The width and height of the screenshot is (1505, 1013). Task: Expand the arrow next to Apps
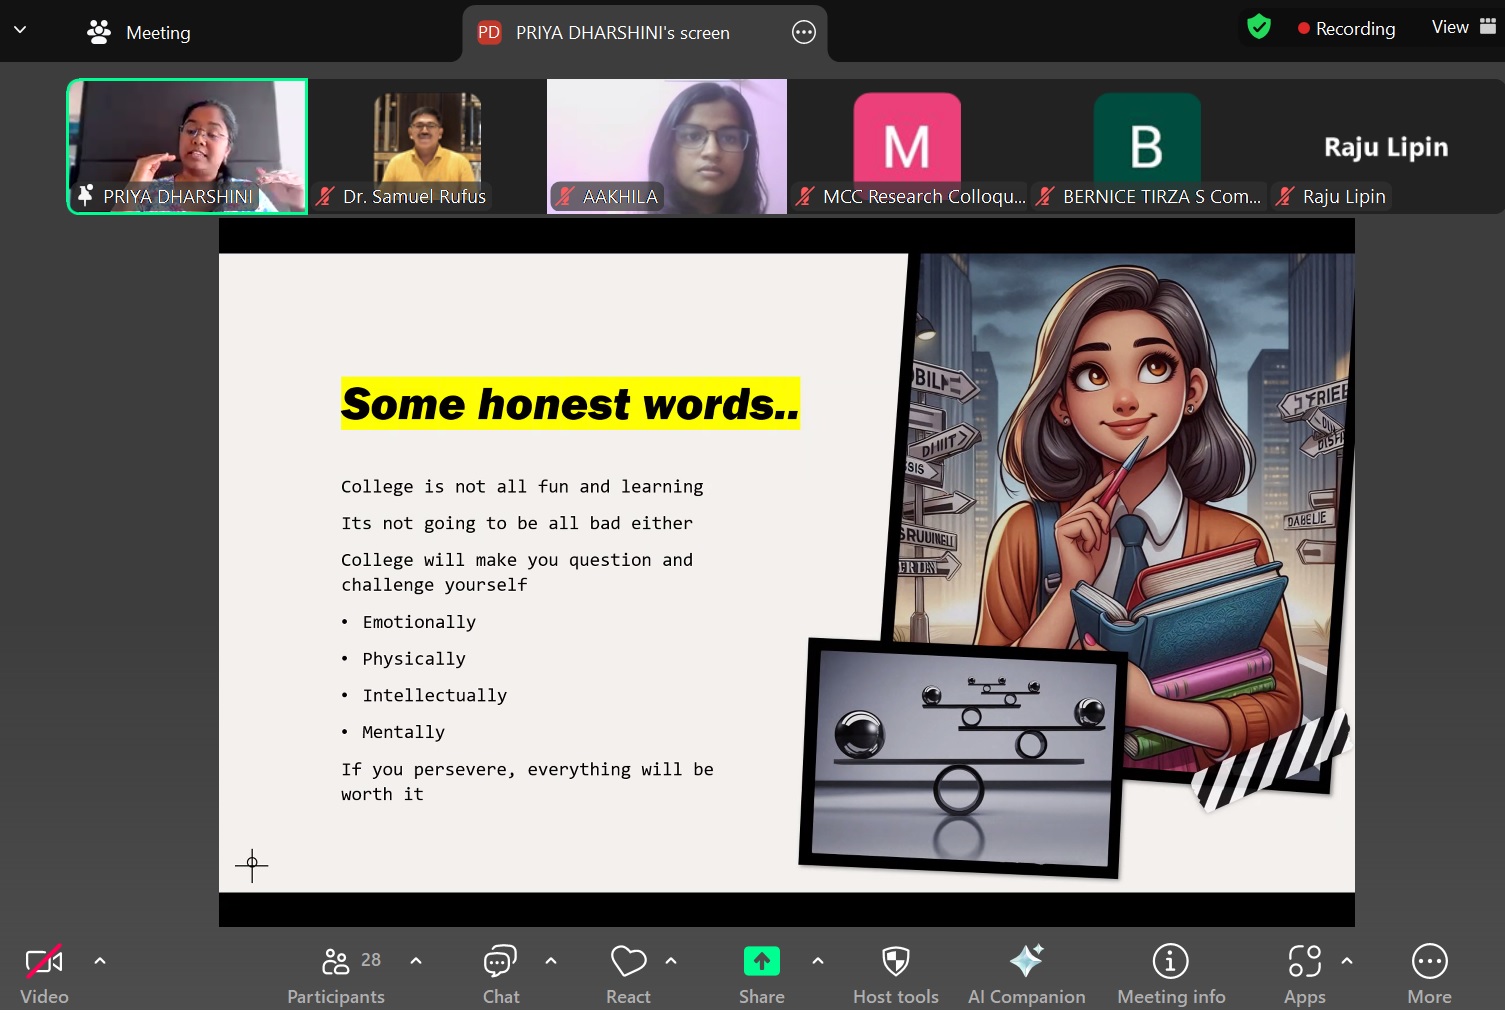(x=1347, y=961)
